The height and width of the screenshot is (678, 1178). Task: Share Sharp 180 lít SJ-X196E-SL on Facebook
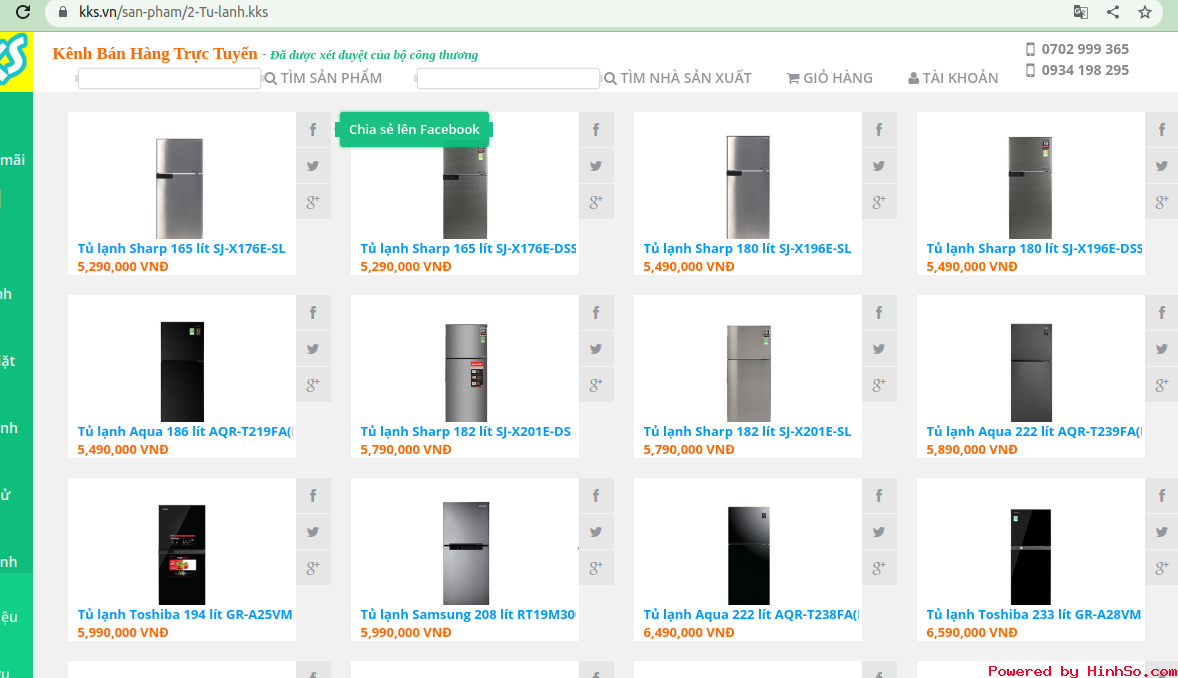click(x=879, y=130)
